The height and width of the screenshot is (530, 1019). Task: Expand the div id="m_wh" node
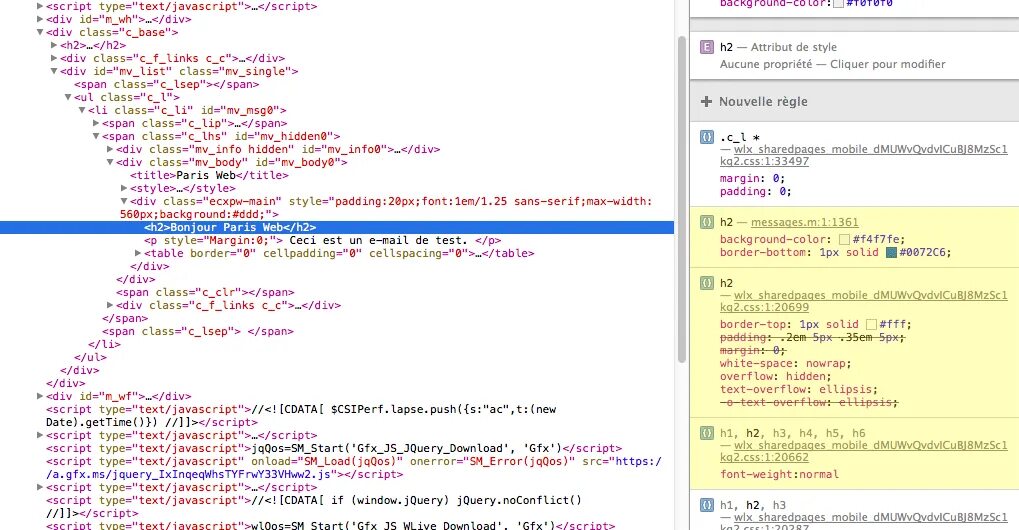(40, 19)
